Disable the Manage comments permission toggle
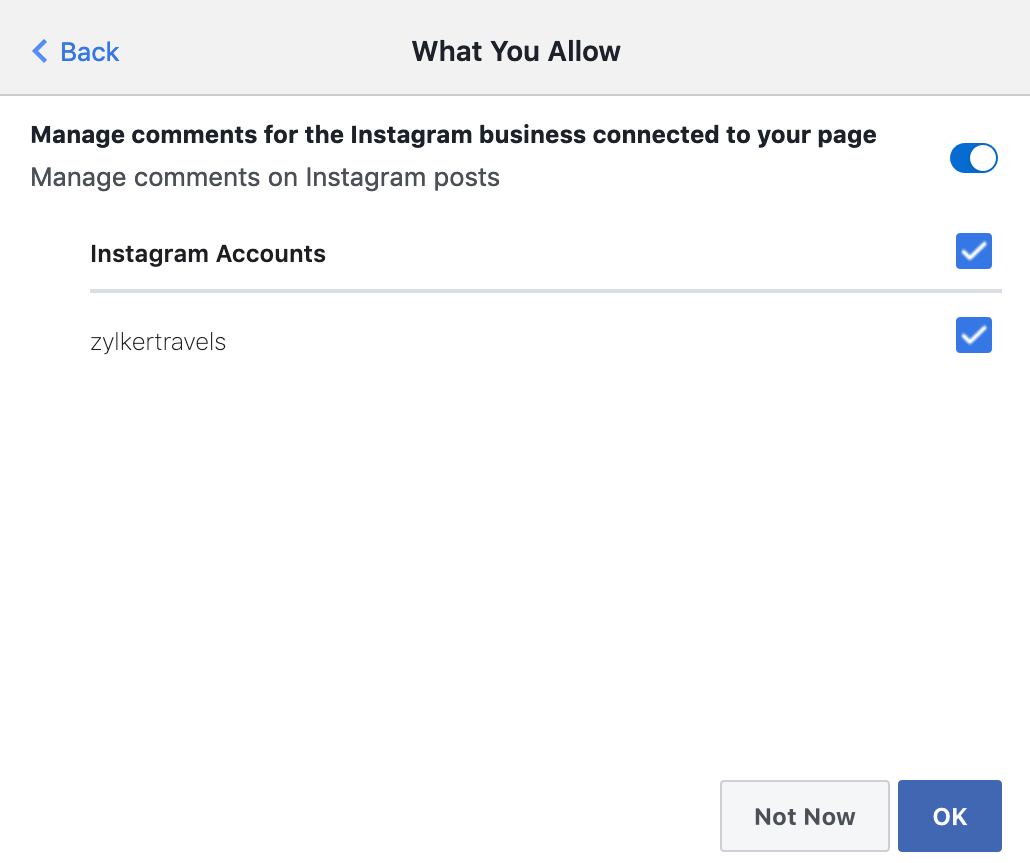1030x863 pixels. pyautogui.click(x=973, y=158)
